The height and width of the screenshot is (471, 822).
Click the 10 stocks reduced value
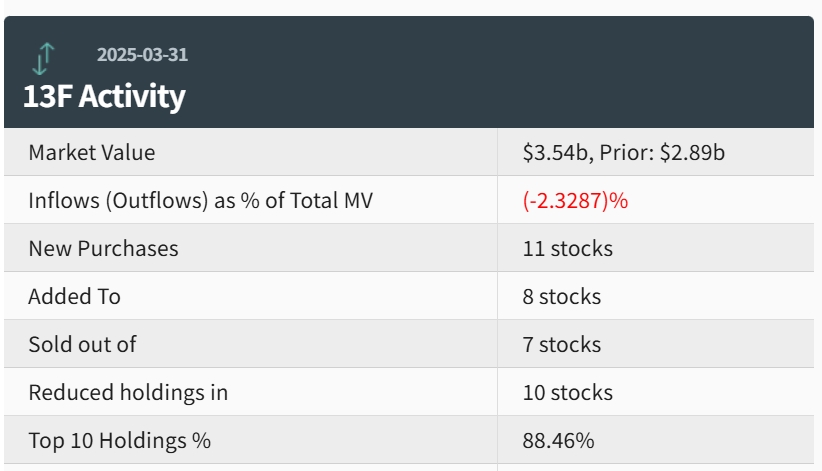click(x=567, y=392)
